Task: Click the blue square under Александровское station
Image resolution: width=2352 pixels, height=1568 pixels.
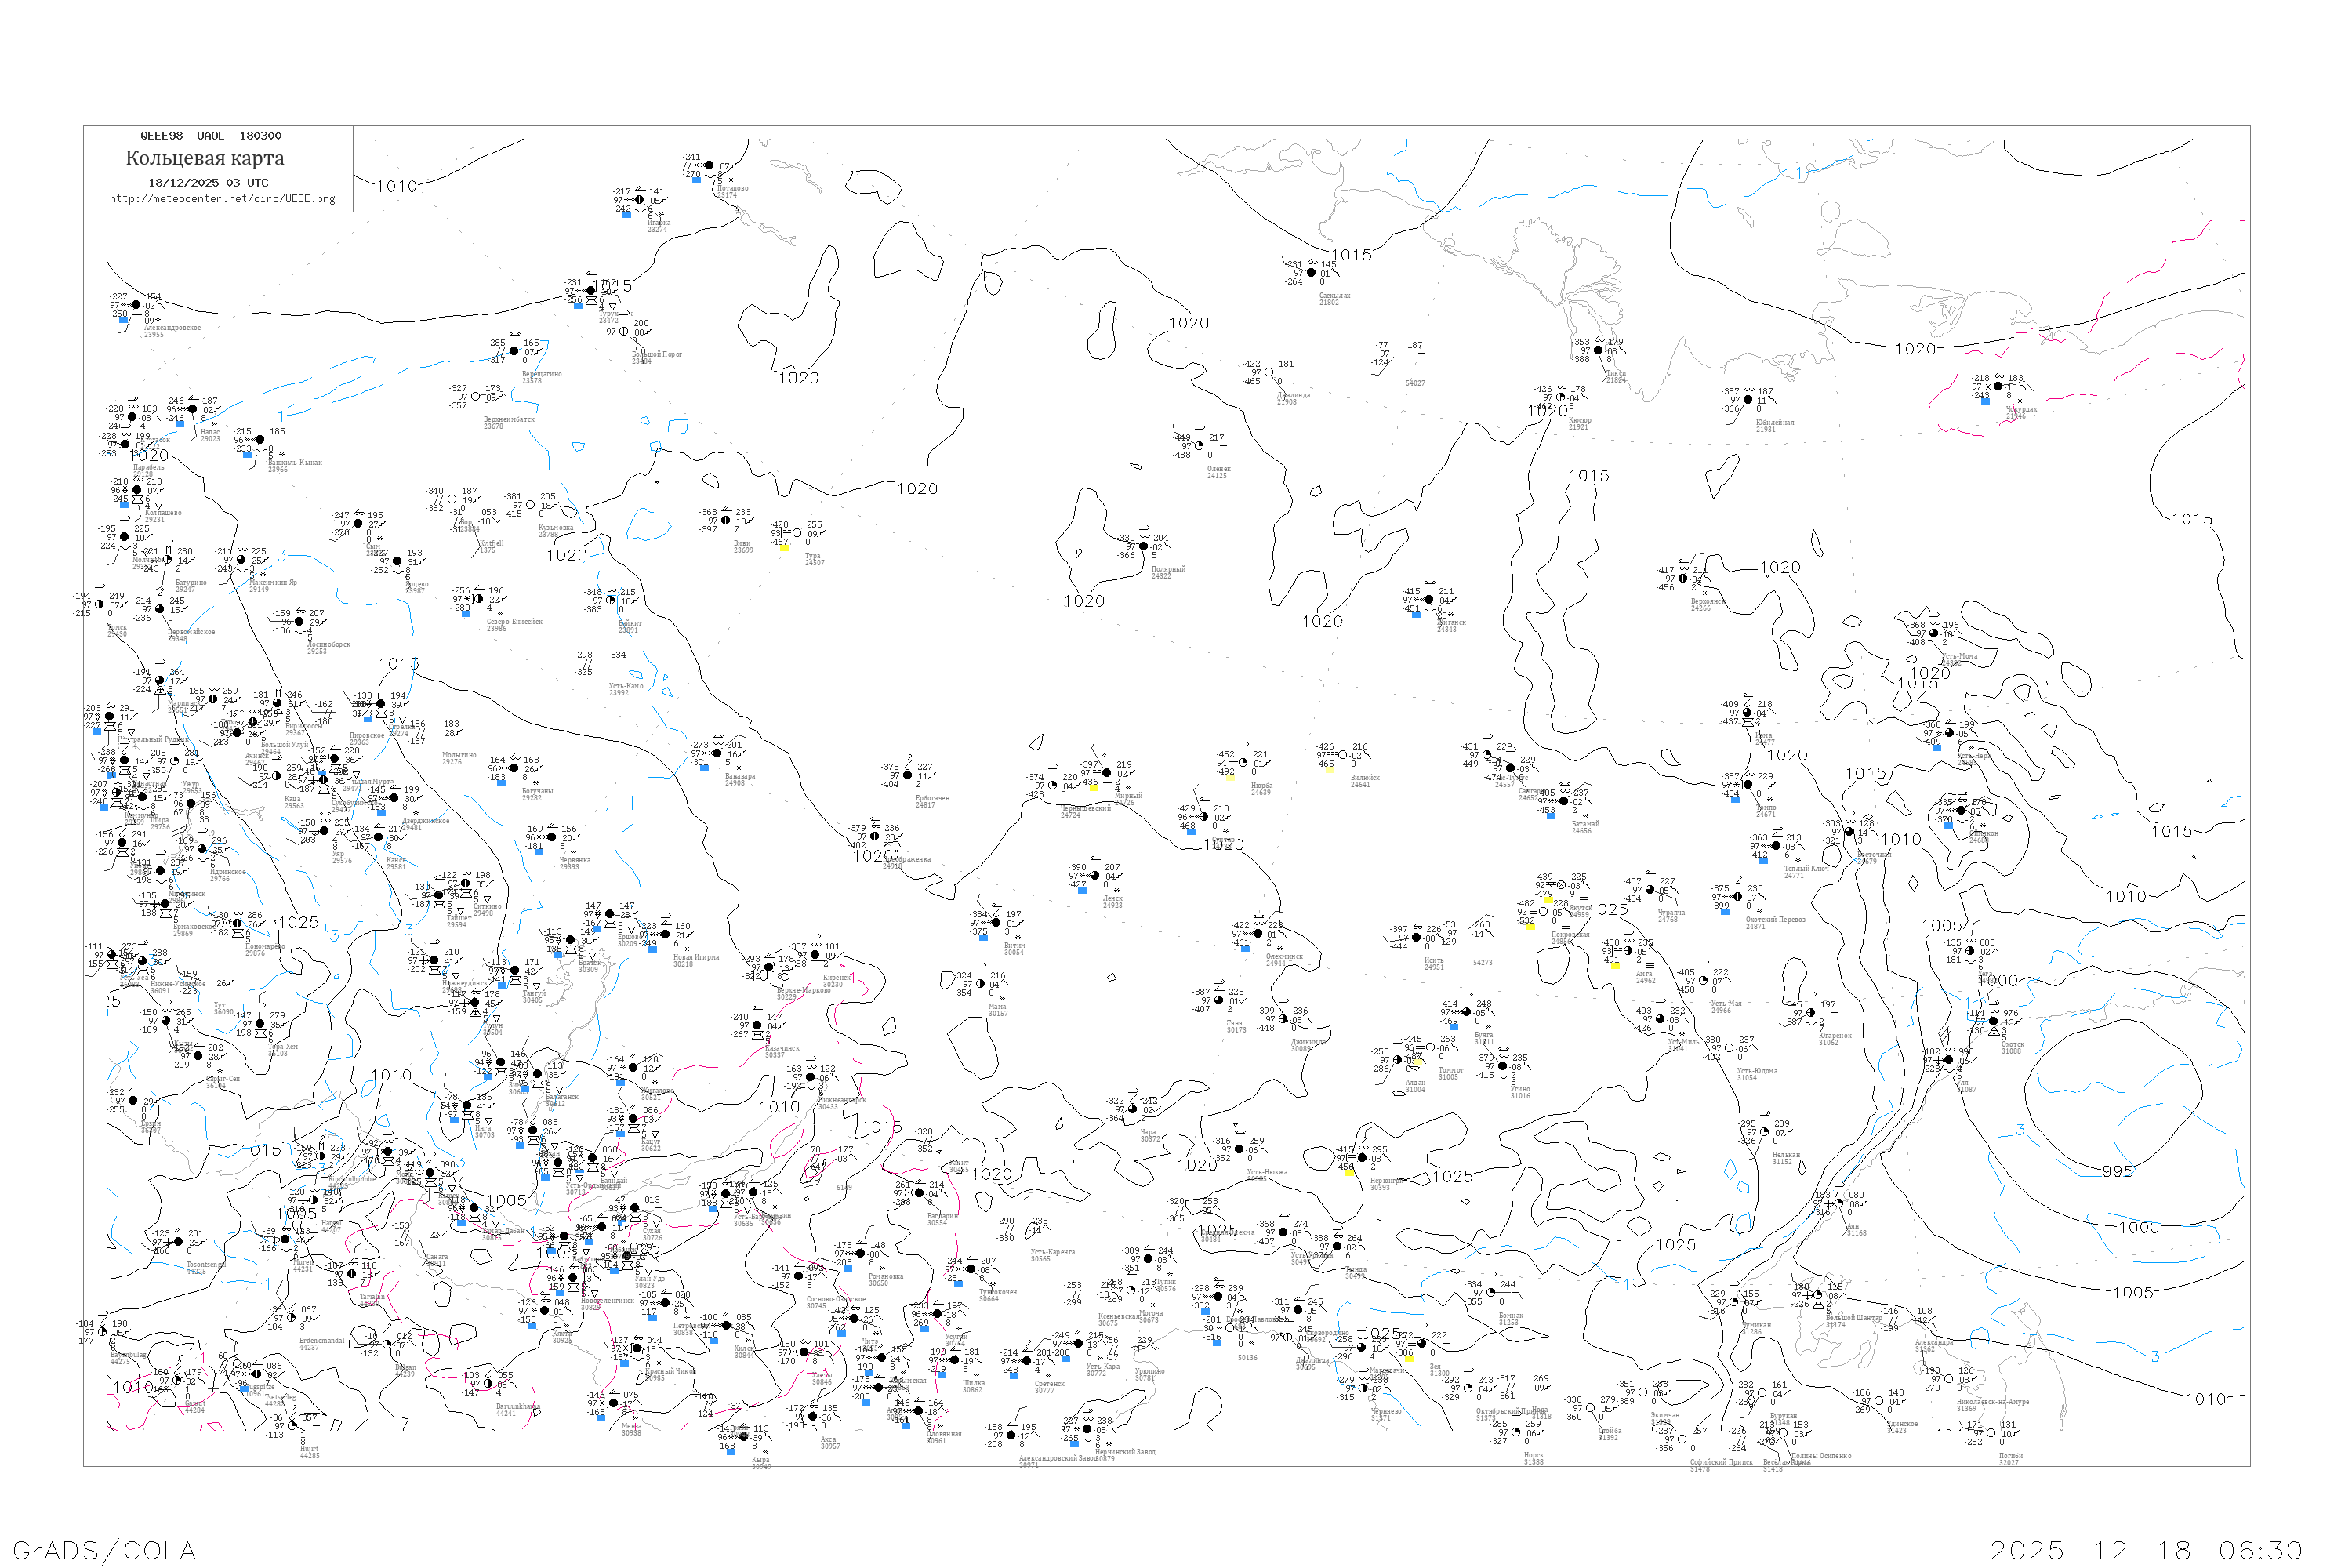Action: 124,320
